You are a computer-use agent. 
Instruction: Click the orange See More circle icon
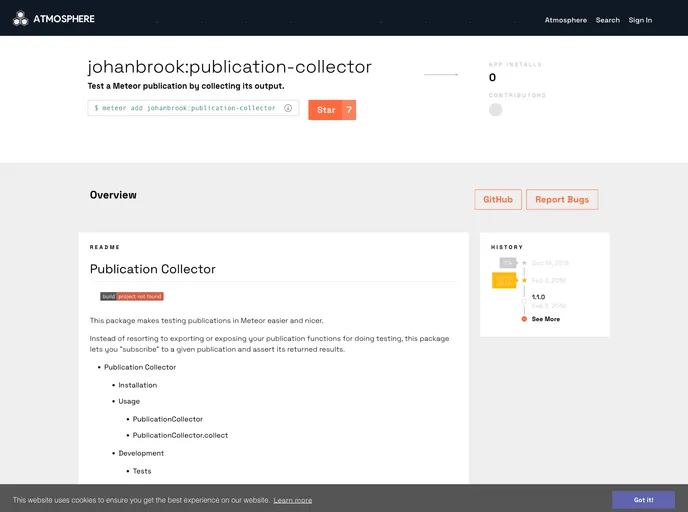point(524,319)
